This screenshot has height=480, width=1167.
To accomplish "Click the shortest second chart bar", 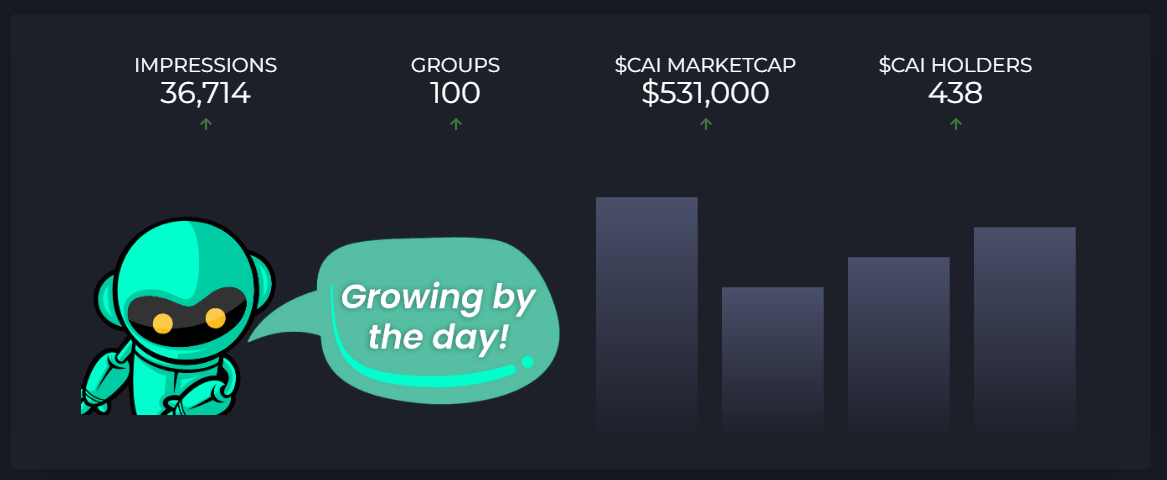I will point(773,361).
